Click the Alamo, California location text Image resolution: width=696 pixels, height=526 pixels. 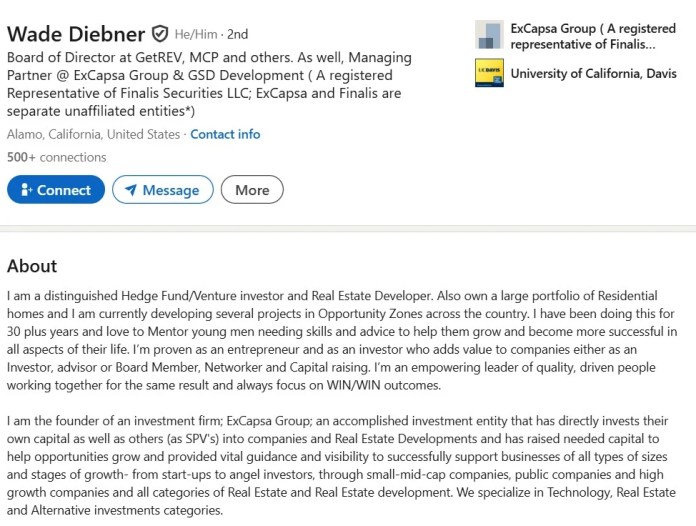(x=93, y=134)
